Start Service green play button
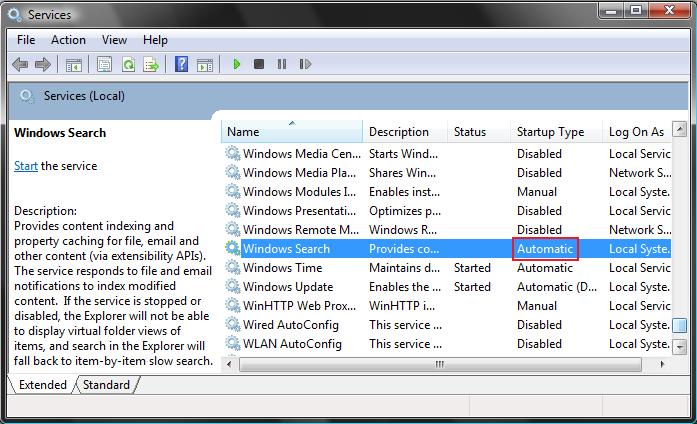This screenshot has height=424, width=697. tap(236, 64)
